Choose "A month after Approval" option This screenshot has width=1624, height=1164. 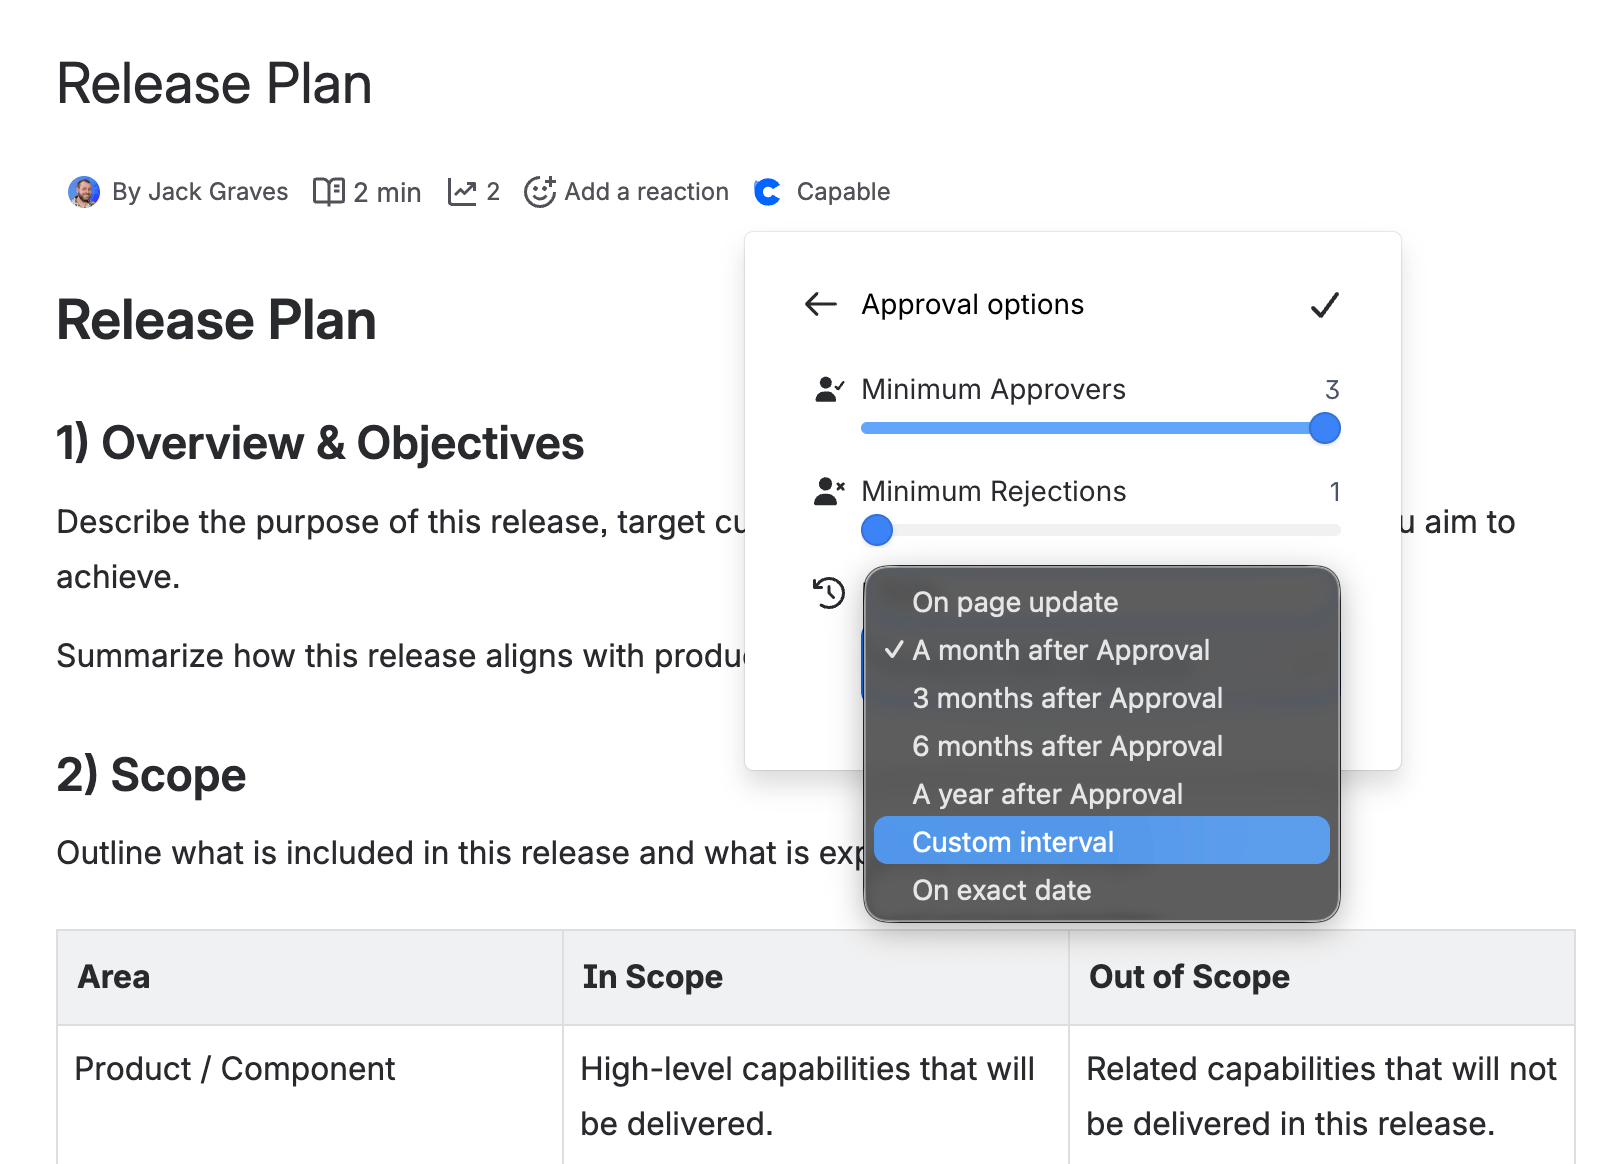click(1061, 650)
